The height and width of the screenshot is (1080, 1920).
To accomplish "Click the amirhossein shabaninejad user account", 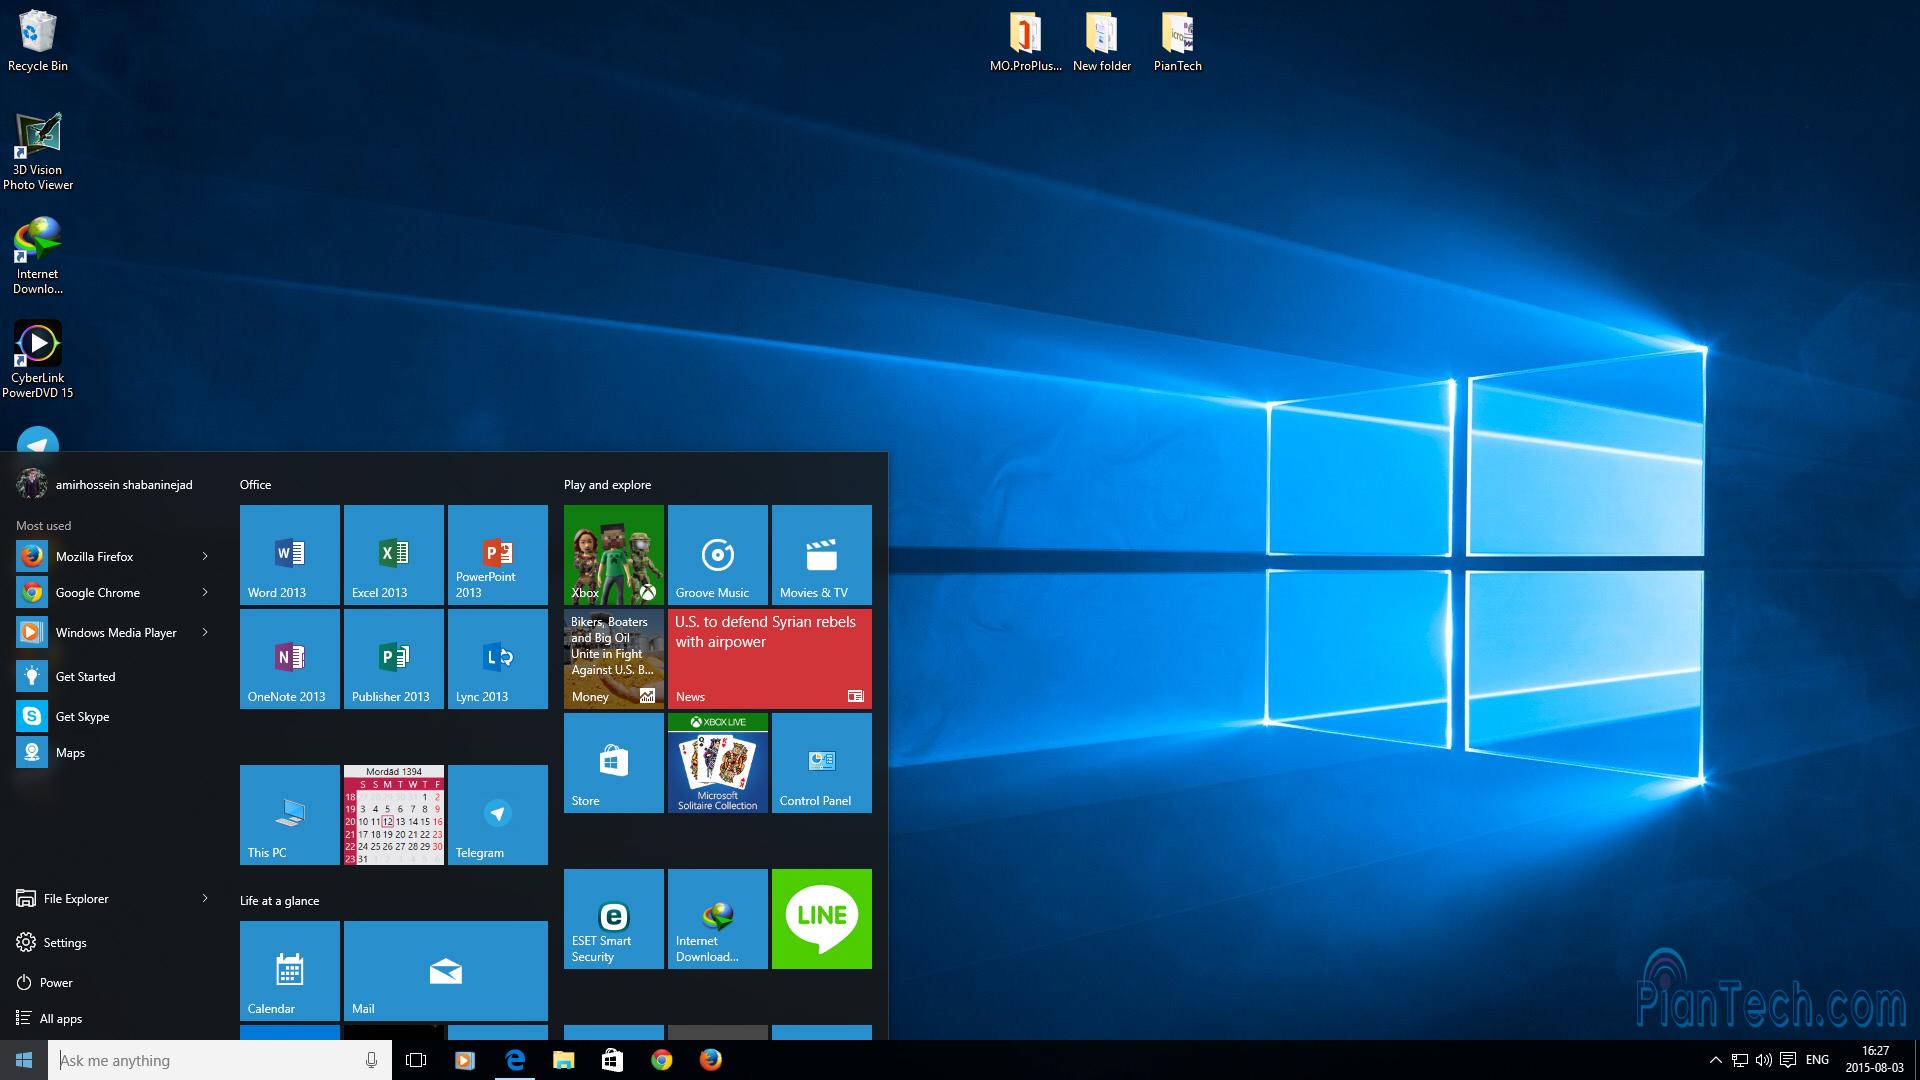I will click(x=105, y=484).
